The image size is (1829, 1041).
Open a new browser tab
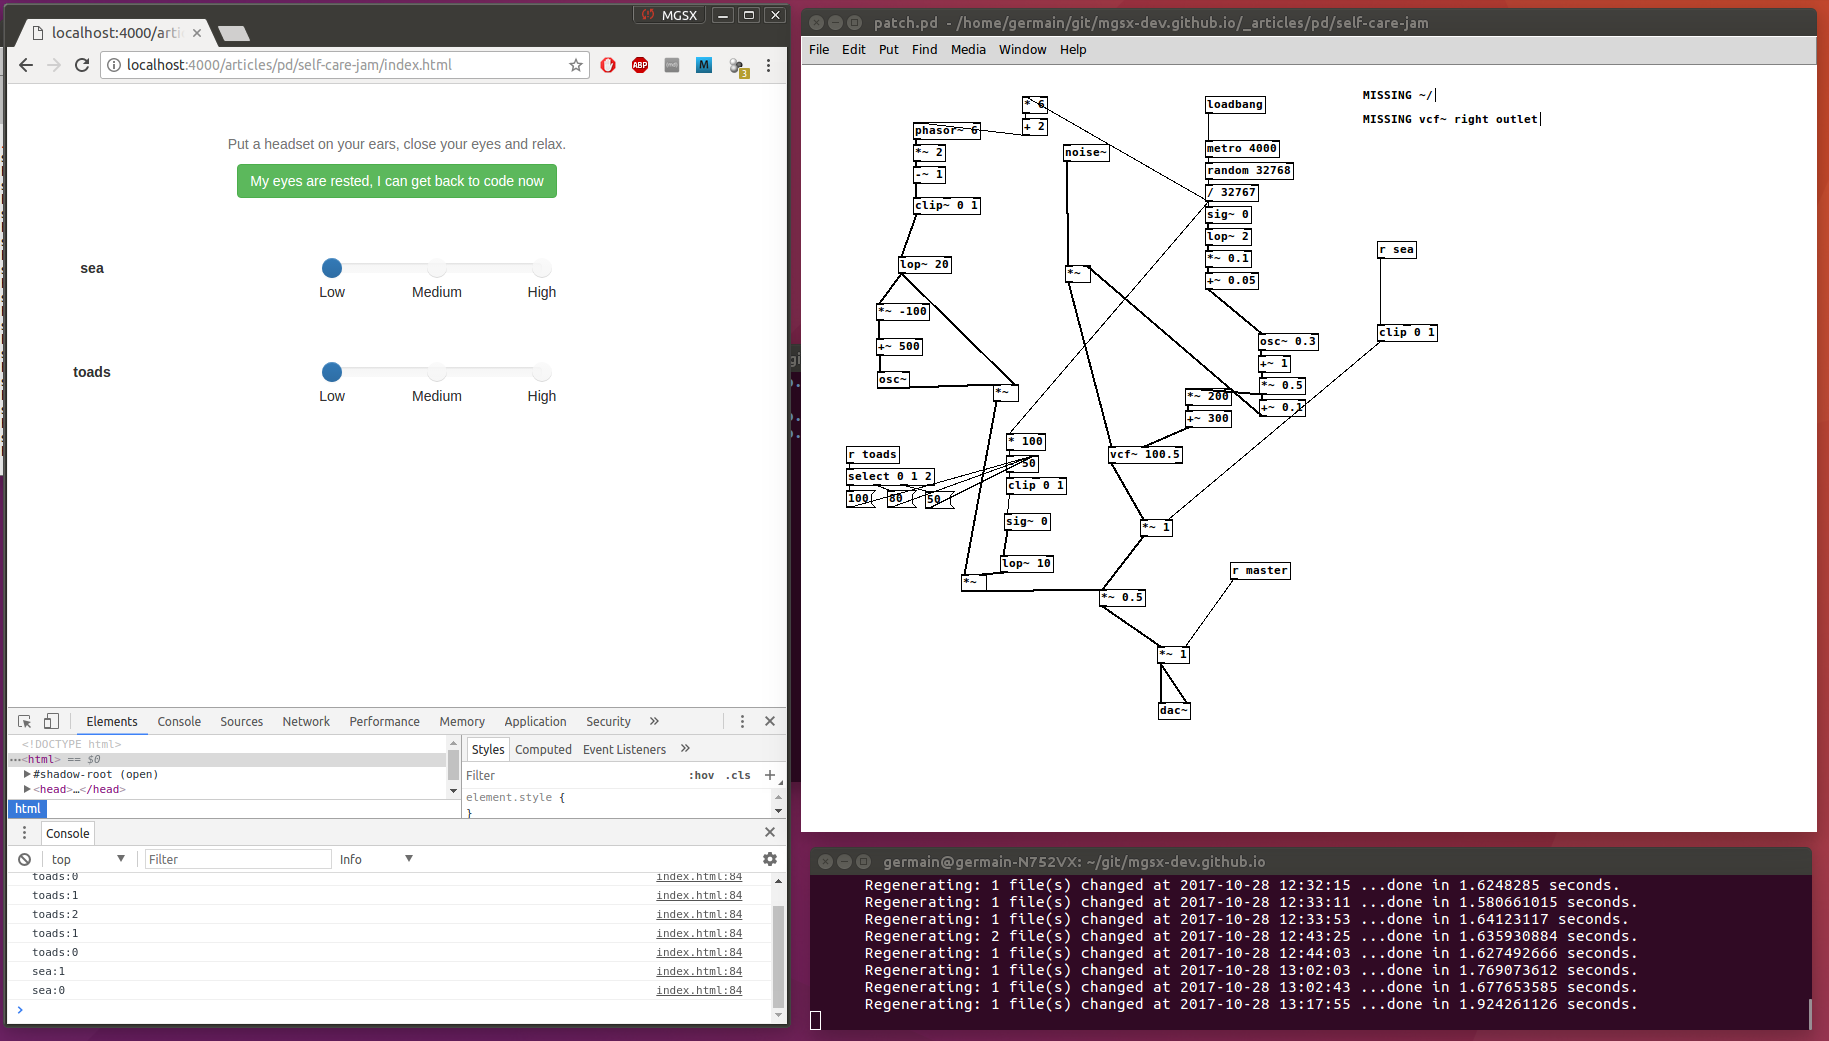234,34
